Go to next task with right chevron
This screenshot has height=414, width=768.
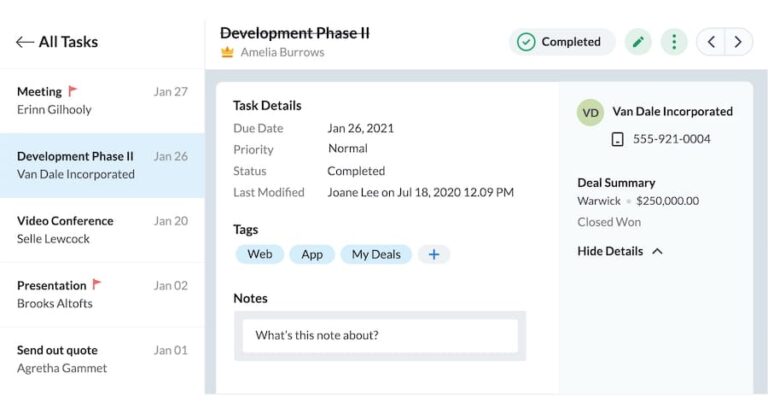(738, 42)
